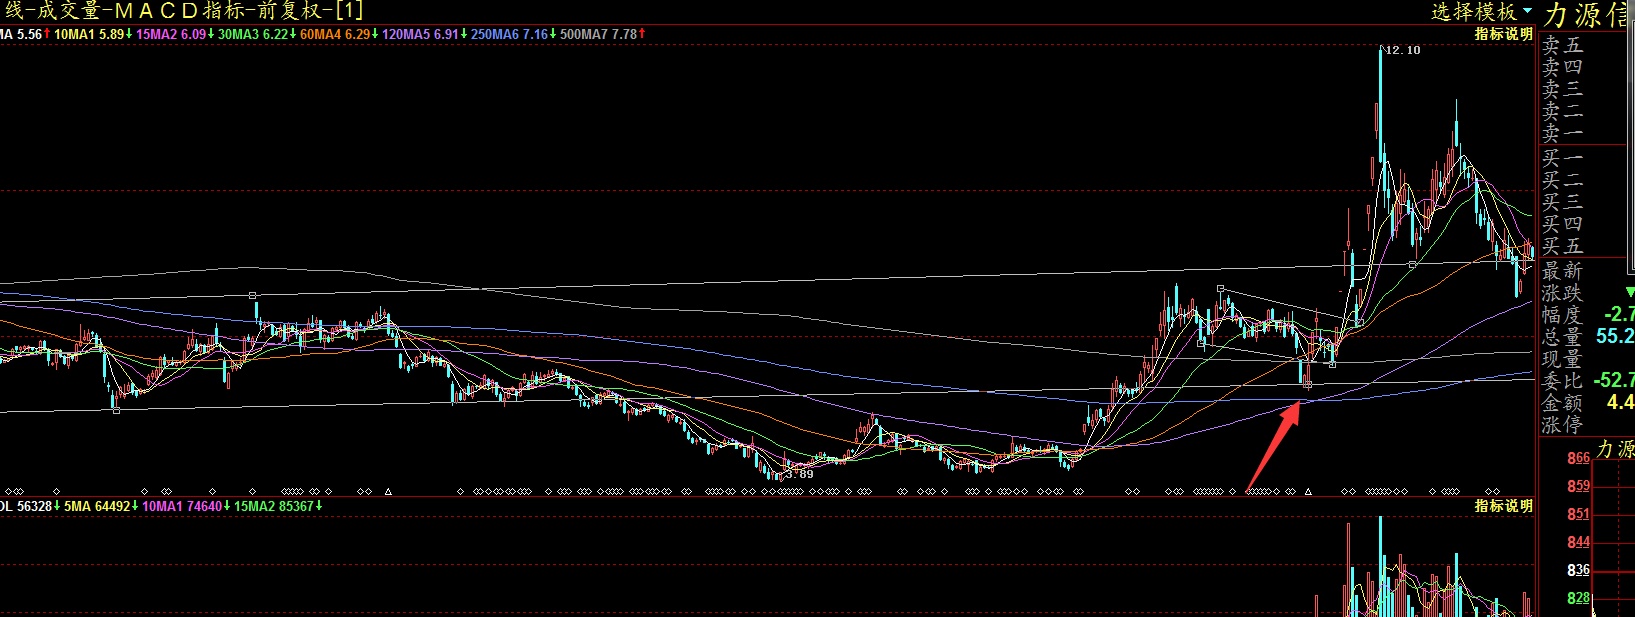Click the 力源信 stock name title
This screenshot has width=1635, height=617.
click(x=1588, y=15)
